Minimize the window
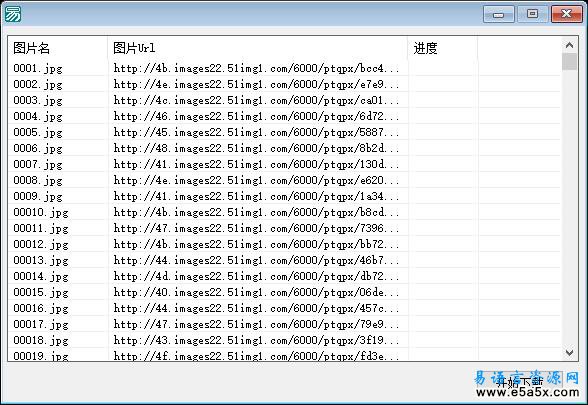Viewport: 588px width, 405px height. pyautogui.click(x=498, y=14)
